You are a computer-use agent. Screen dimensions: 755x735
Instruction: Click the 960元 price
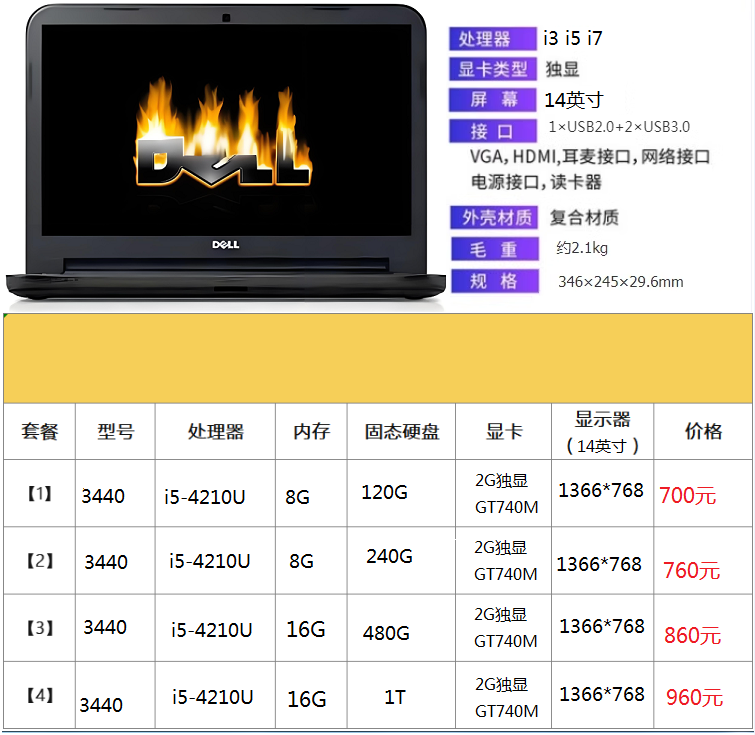point(694,697)
